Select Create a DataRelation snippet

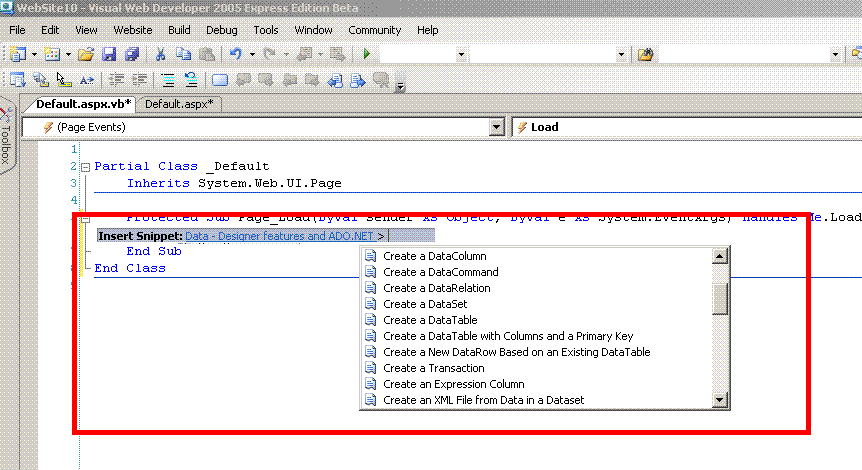[x=436, y=288]
